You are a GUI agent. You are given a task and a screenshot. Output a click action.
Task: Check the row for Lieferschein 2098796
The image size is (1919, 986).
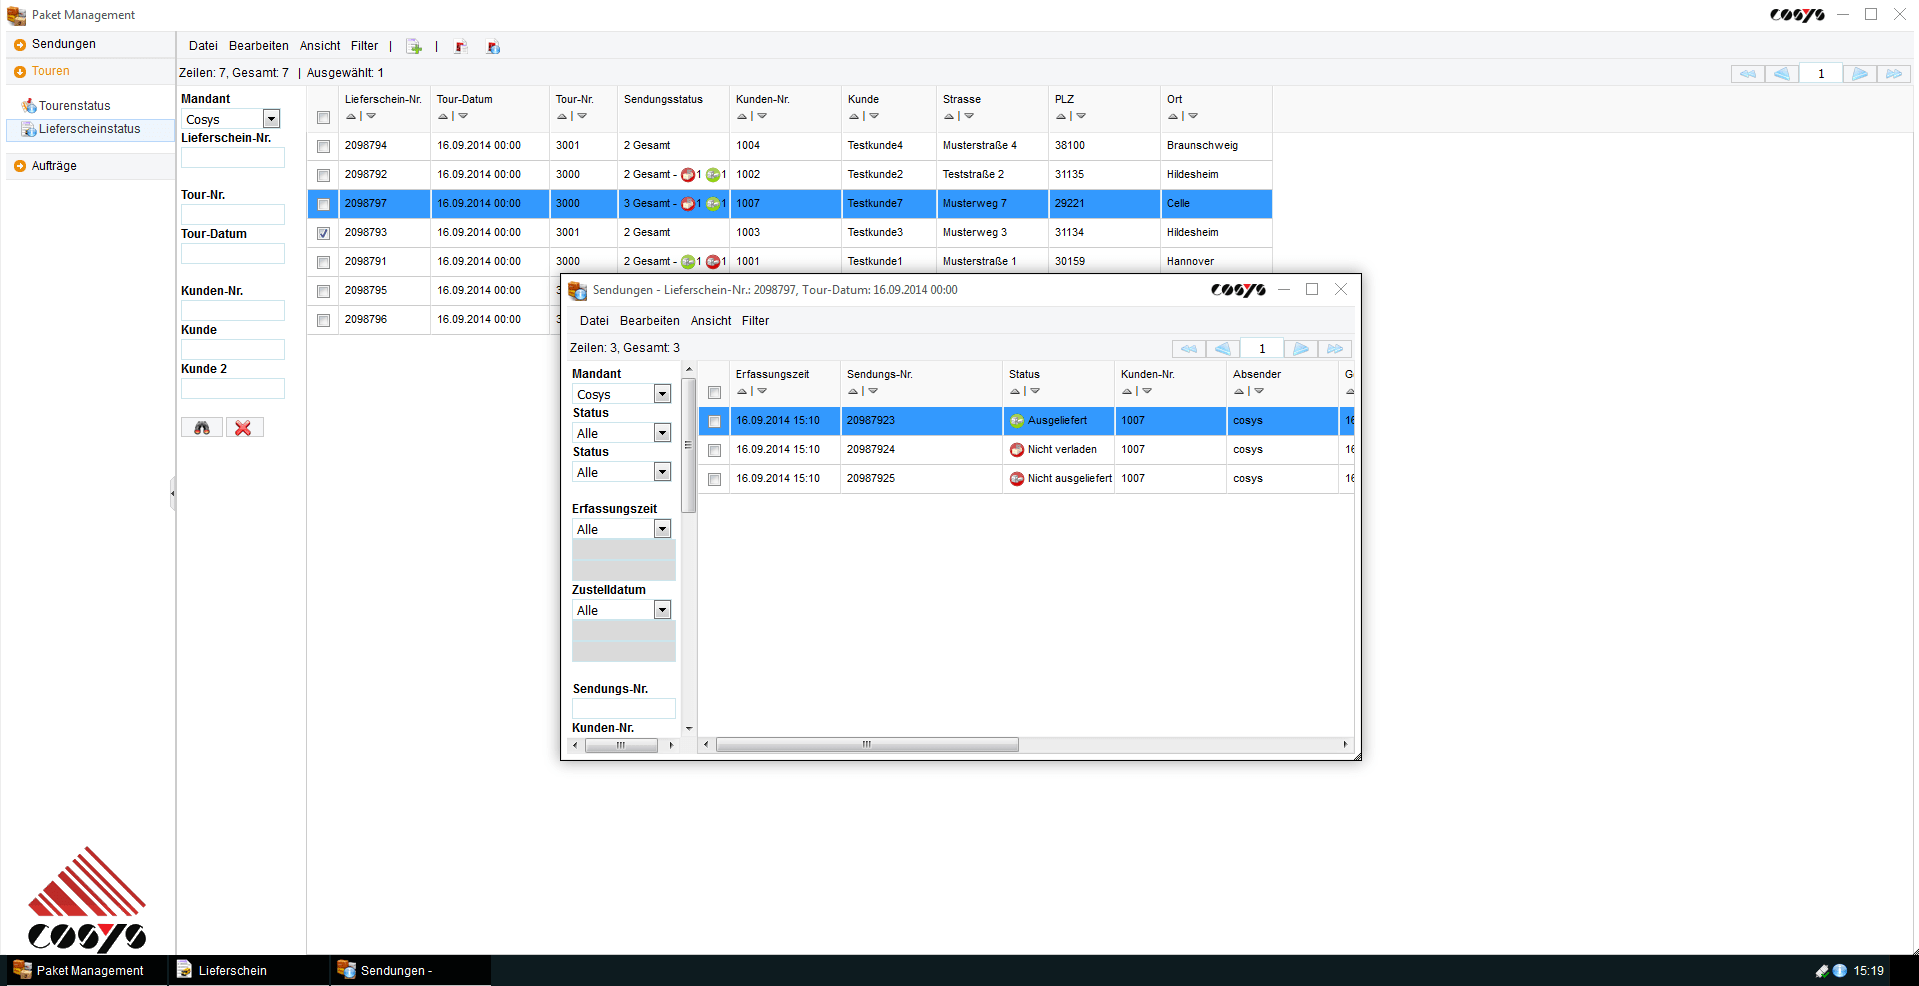tap(323, 320)
